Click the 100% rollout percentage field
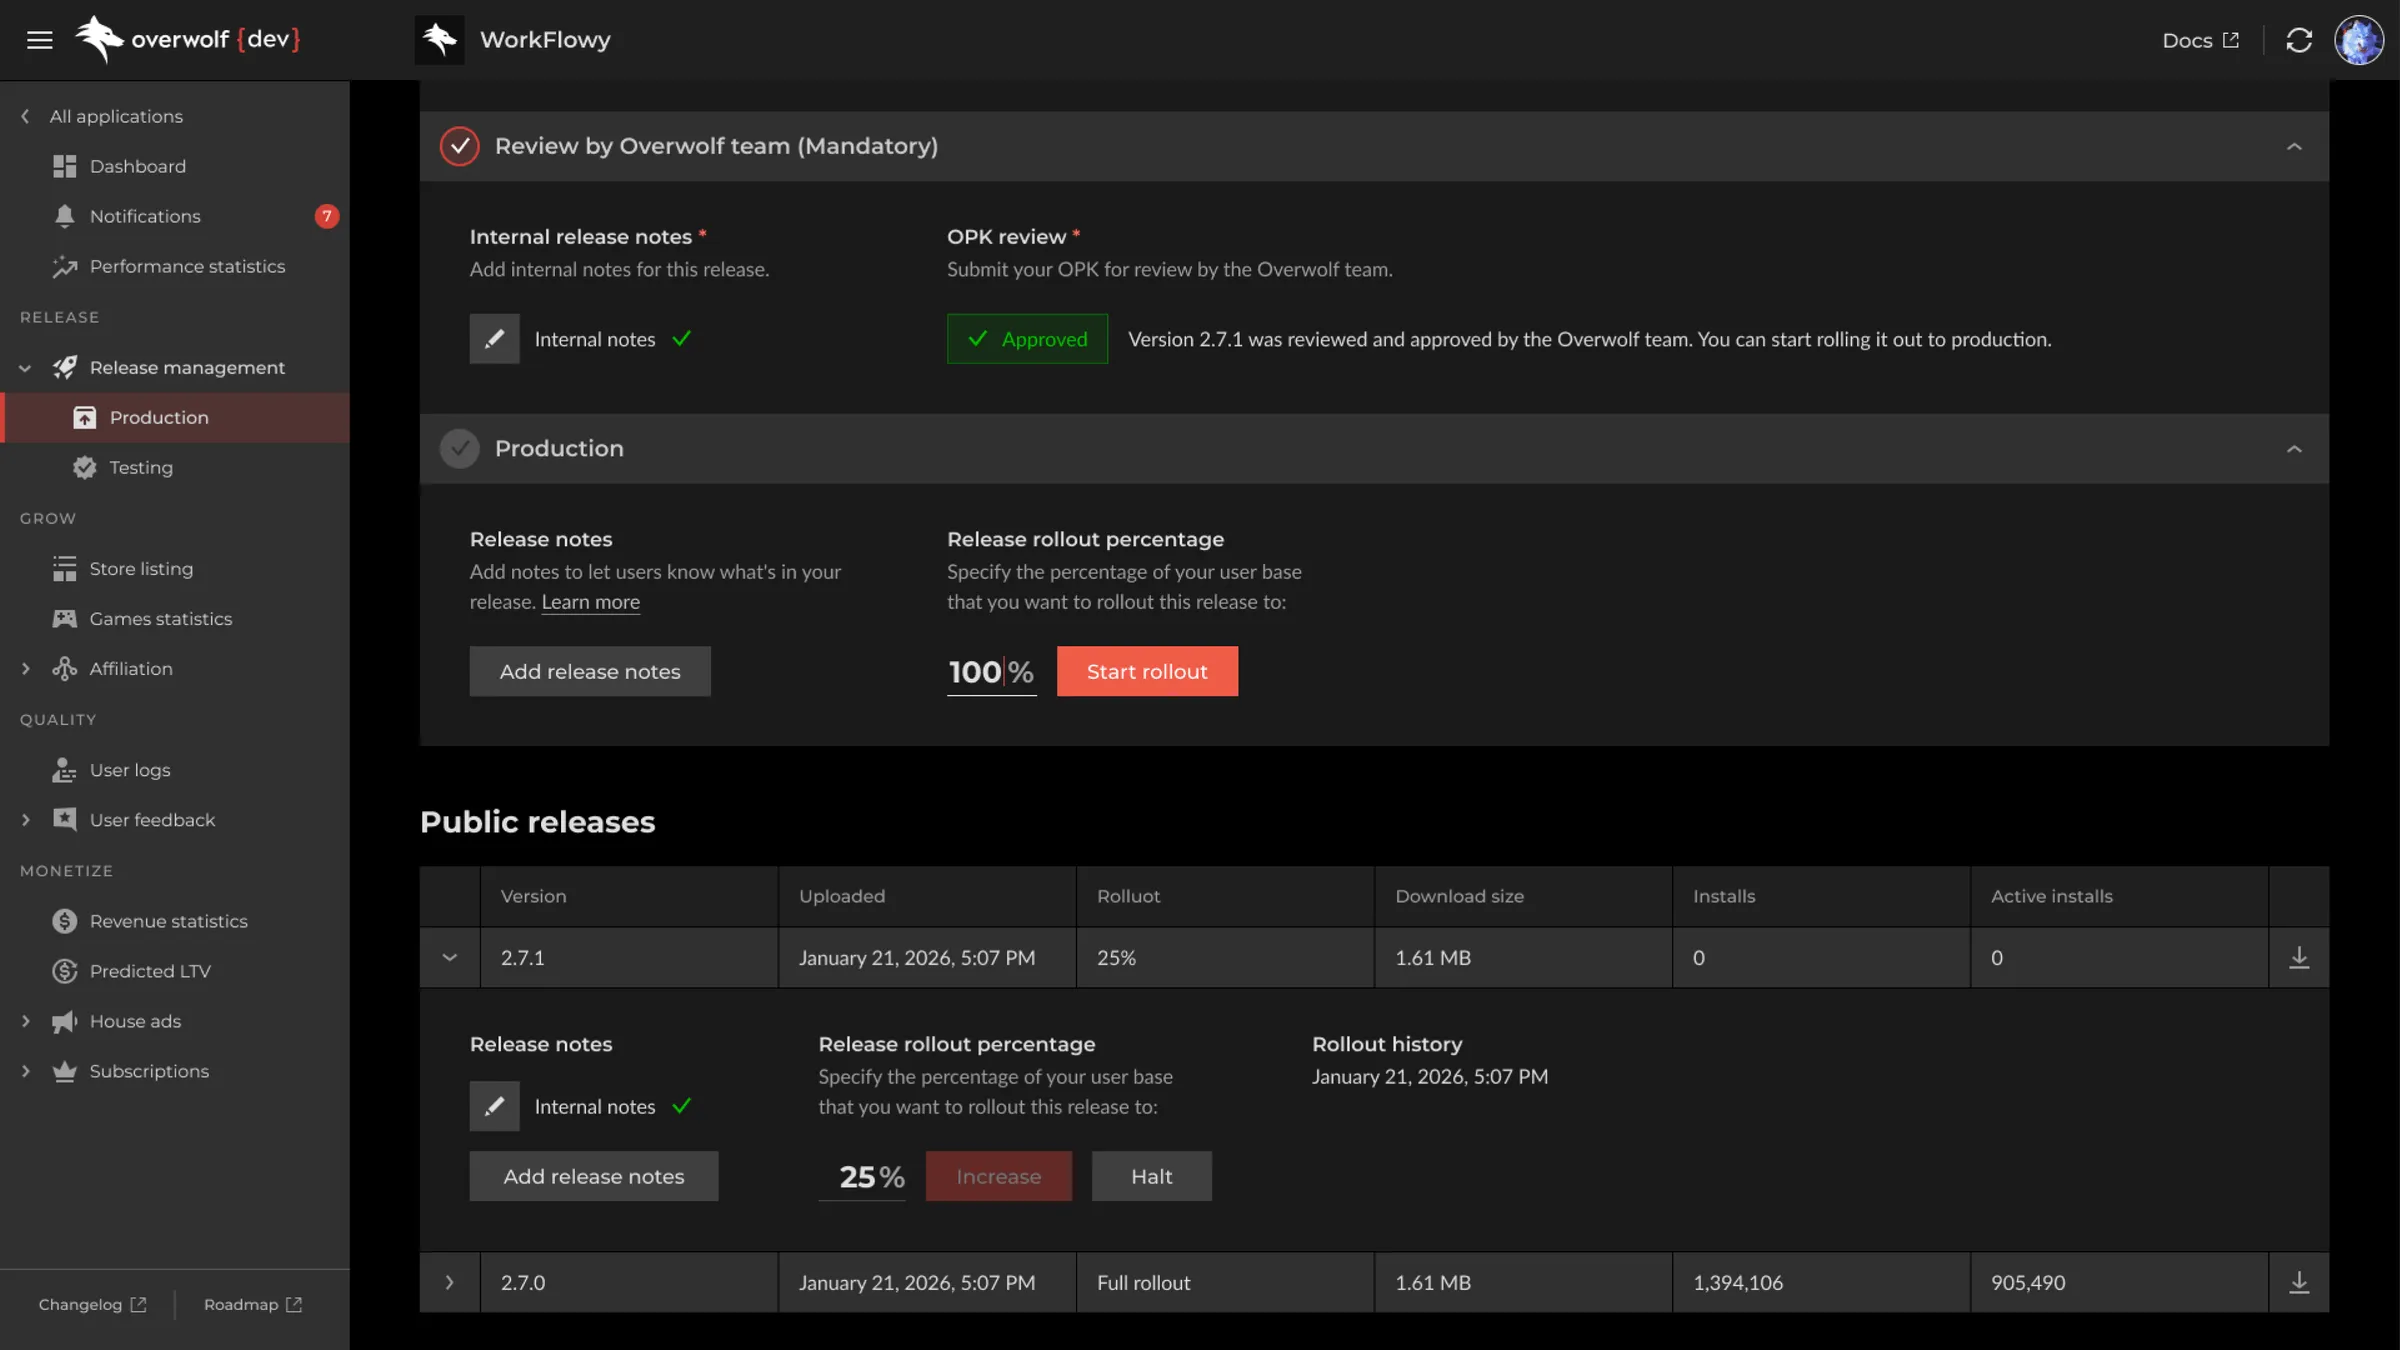 (x=991, y=671)
